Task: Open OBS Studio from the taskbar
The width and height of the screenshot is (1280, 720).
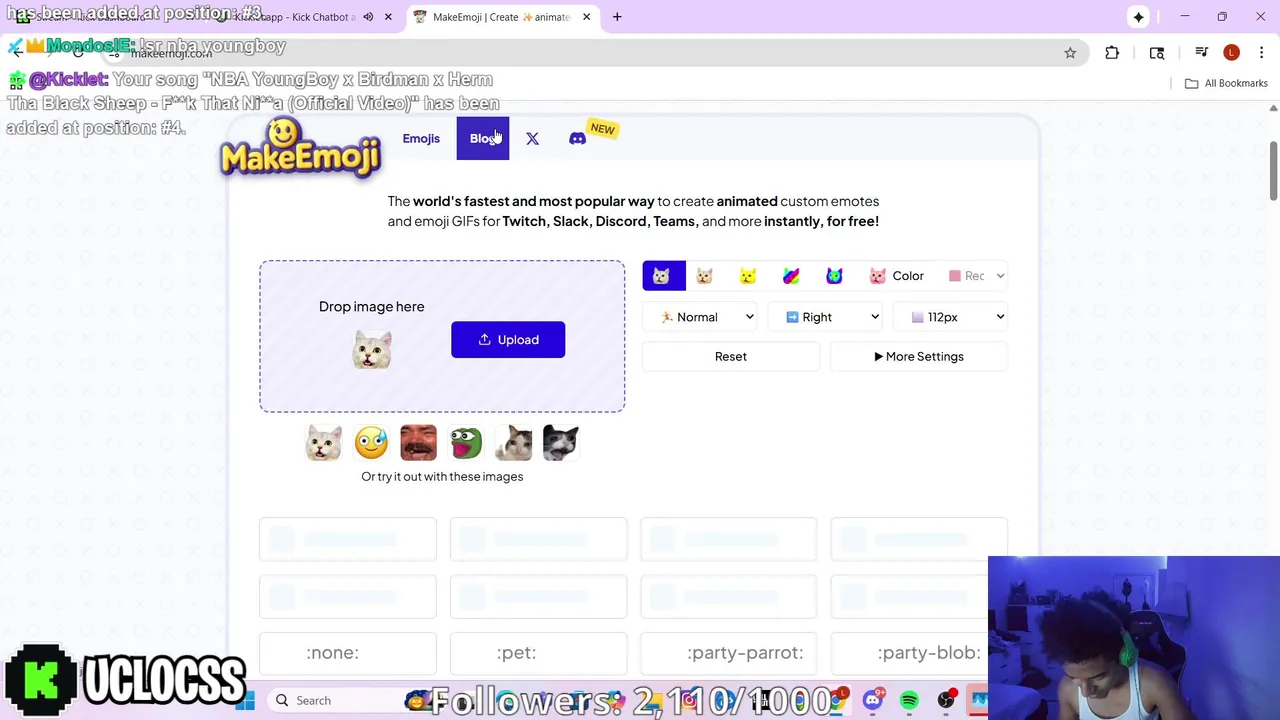Action: coord(946,701)
